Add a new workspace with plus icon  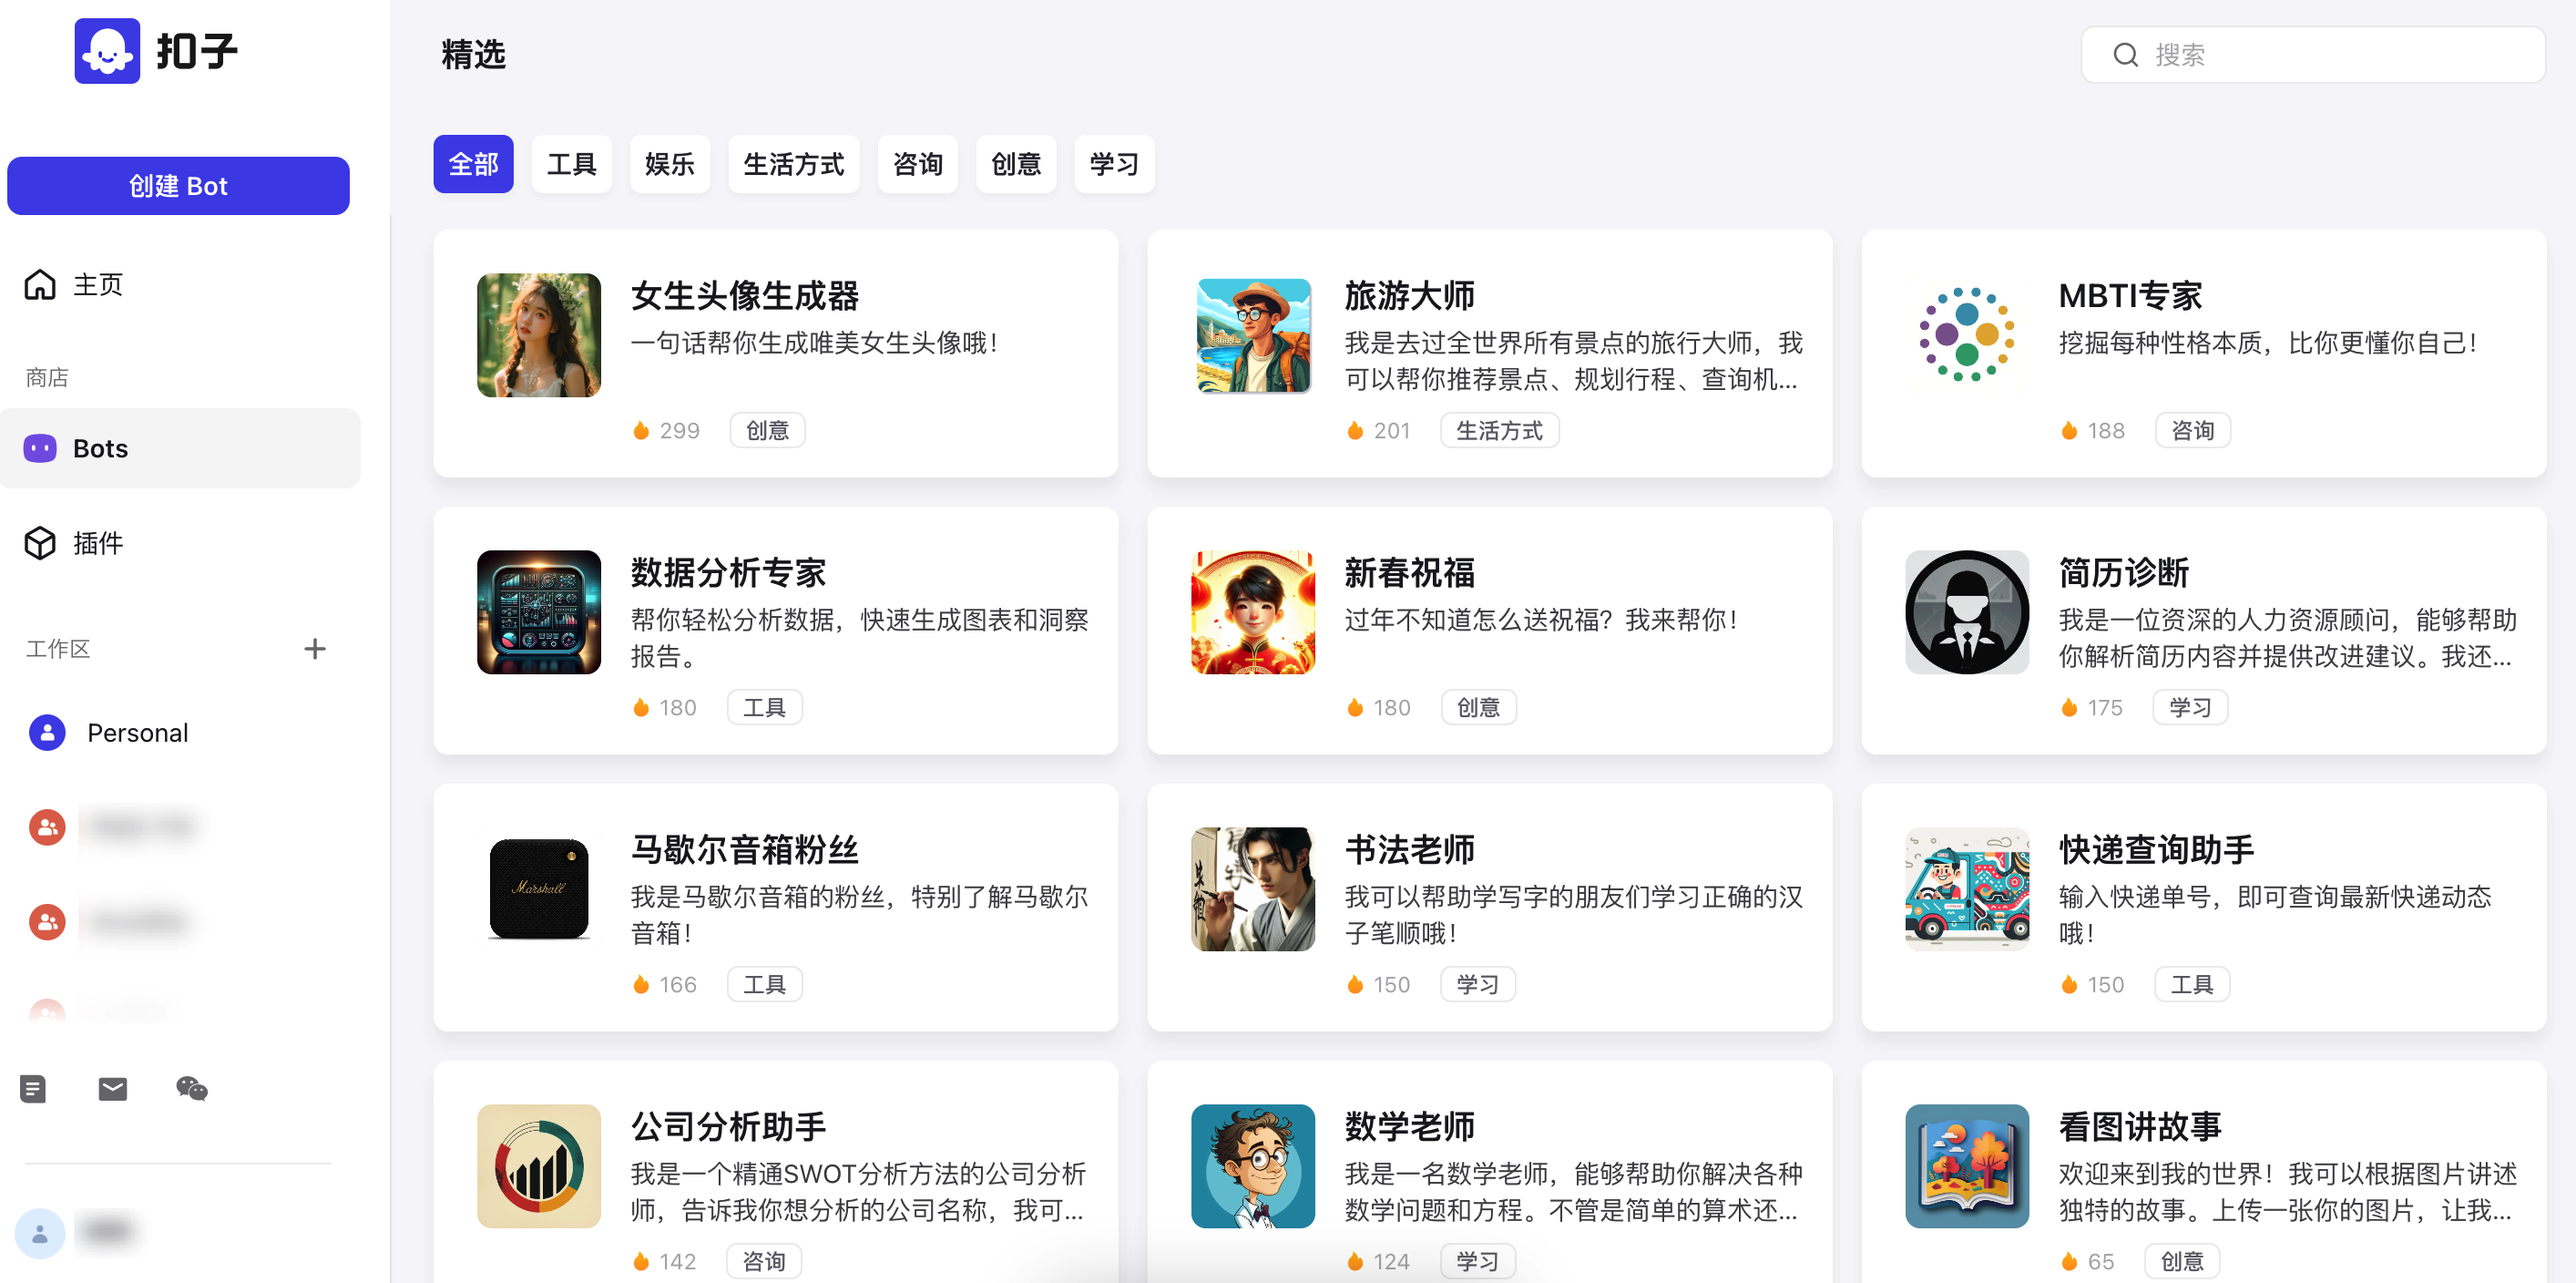tap(315, 649)
